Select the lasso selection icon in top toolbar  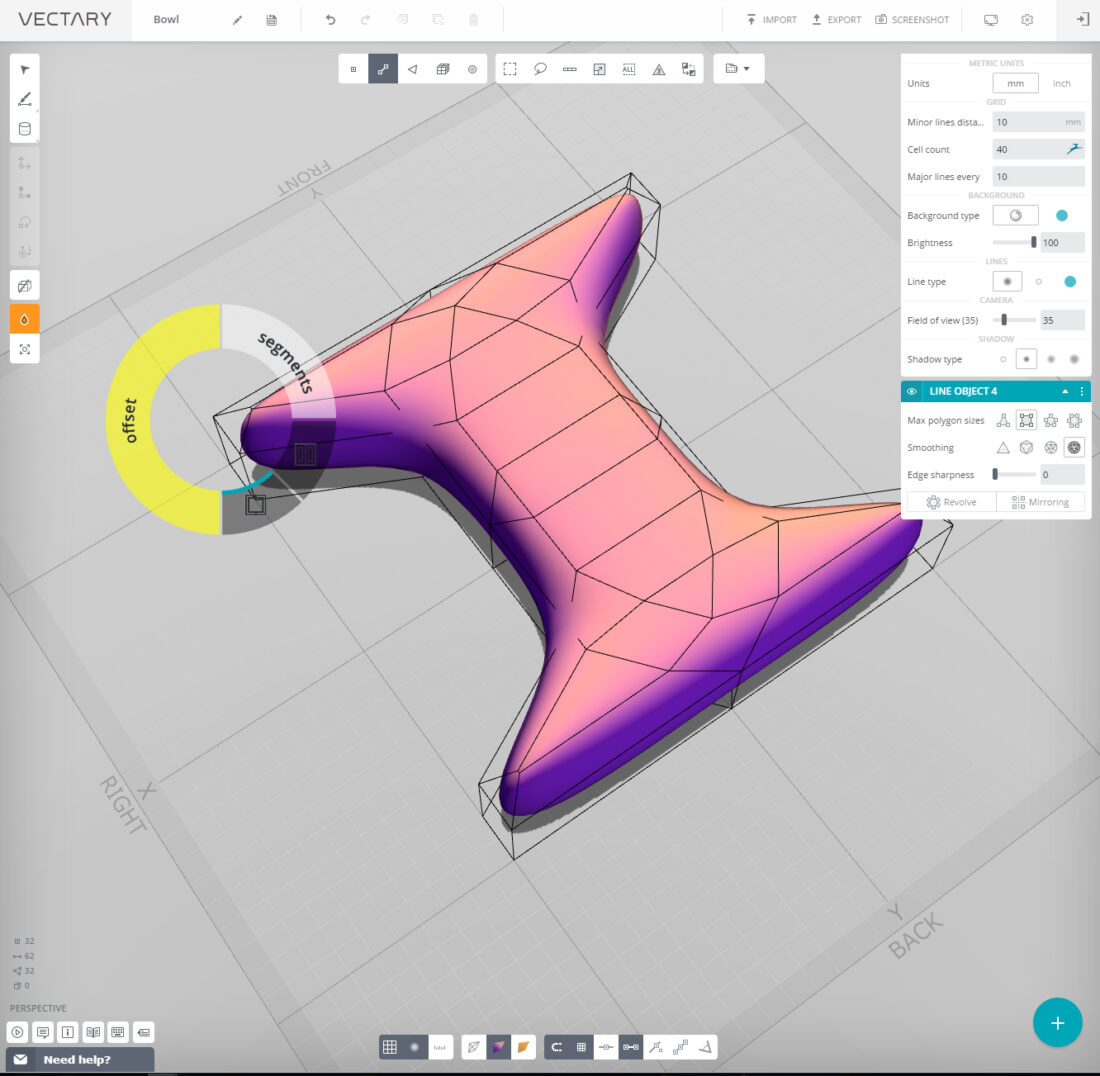pos(540,68)
